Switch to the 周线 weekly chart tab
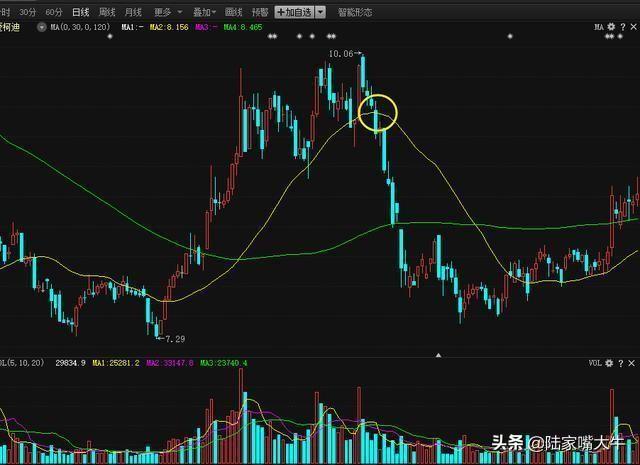The image size is (640, 465). click(106, 12)
